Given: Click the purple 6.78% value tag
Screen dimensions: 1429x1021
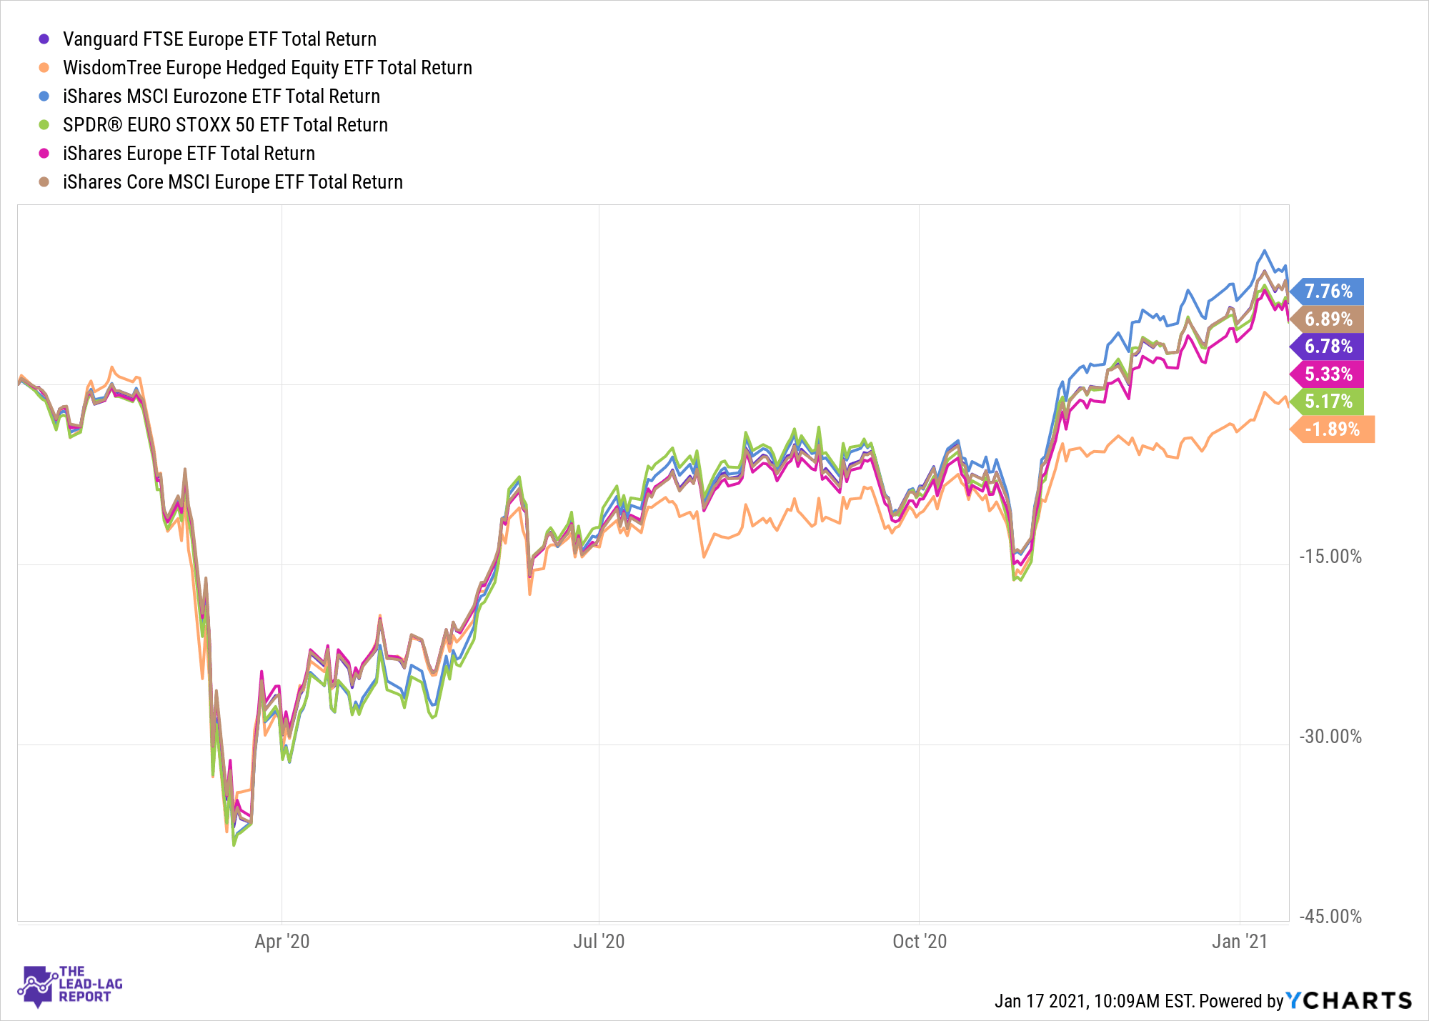Looking at the screenshot, I should coord(1327,346).
